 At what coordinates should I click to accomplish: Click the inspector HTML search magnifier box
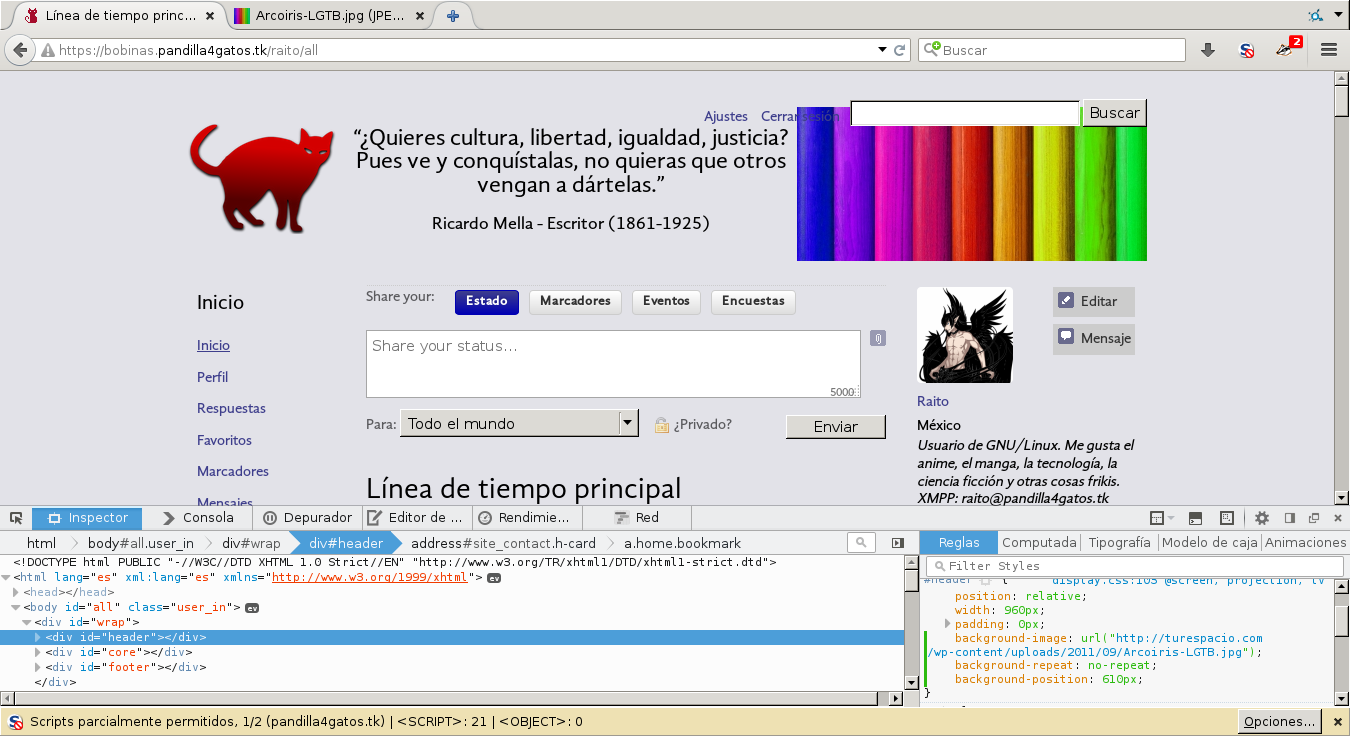(x=861, y=542)
